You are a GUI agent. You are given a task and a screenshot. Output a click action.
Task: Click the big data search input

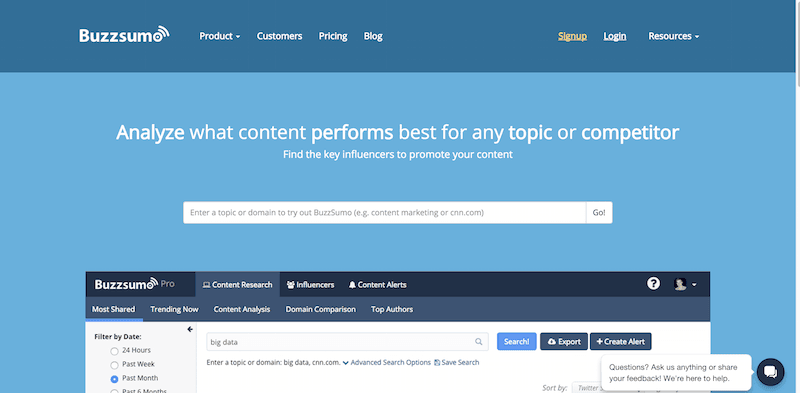tap(347, 341)
